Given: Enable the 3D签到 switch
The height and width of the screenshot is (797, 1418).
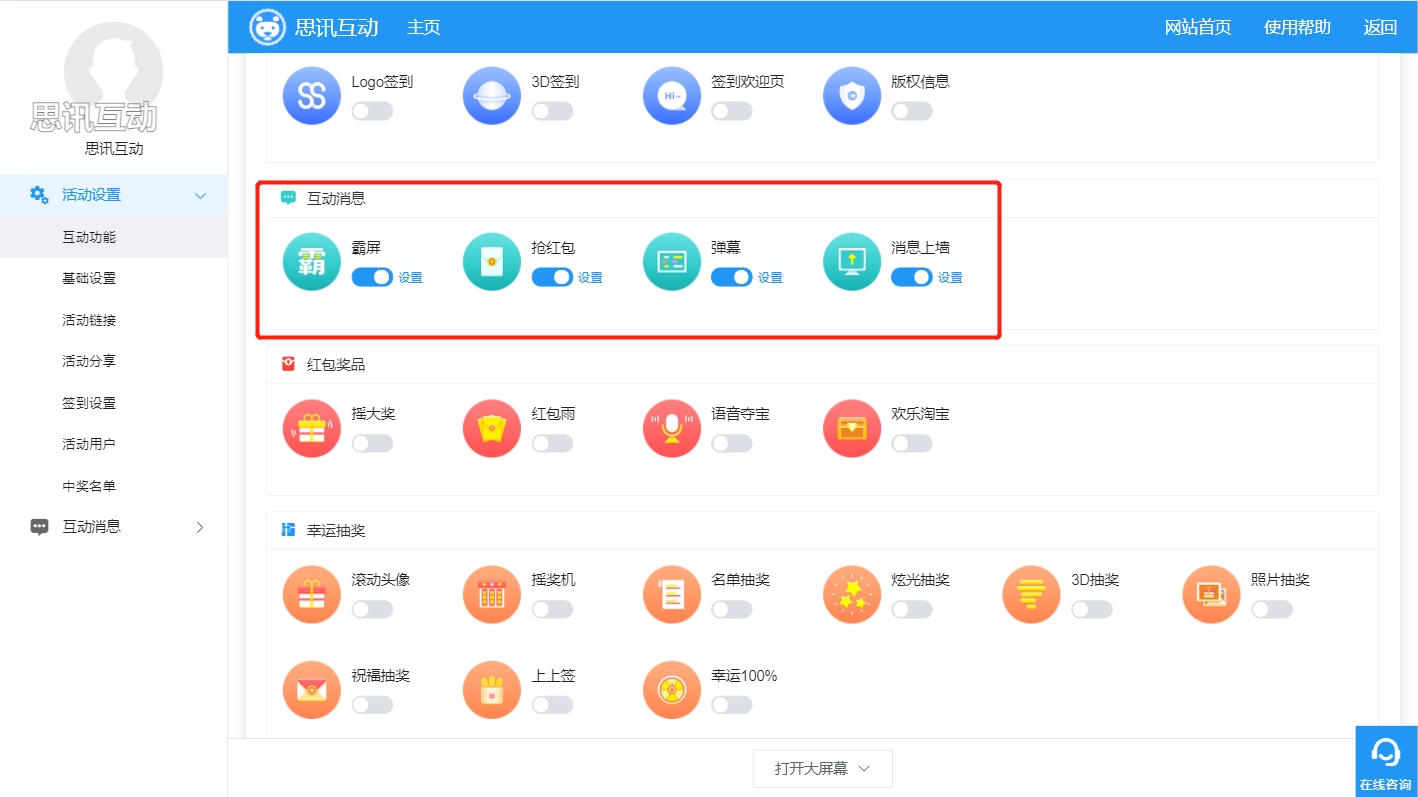Looking at the screenshot, I should 552,111.
